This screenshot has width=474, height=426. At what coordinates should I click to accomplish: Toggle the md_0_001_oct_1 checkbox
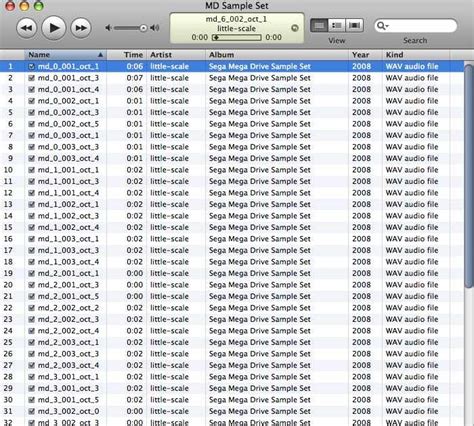pyautogui.click(x=32, y=67)
